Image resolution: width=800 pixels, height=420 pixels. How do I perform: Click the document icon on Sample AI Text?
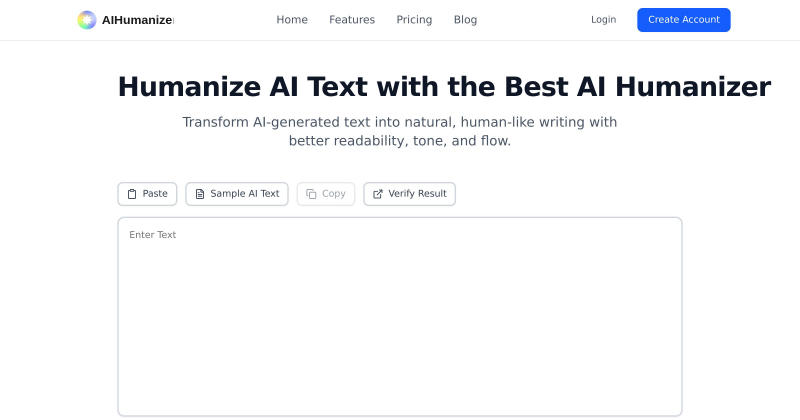200,194
